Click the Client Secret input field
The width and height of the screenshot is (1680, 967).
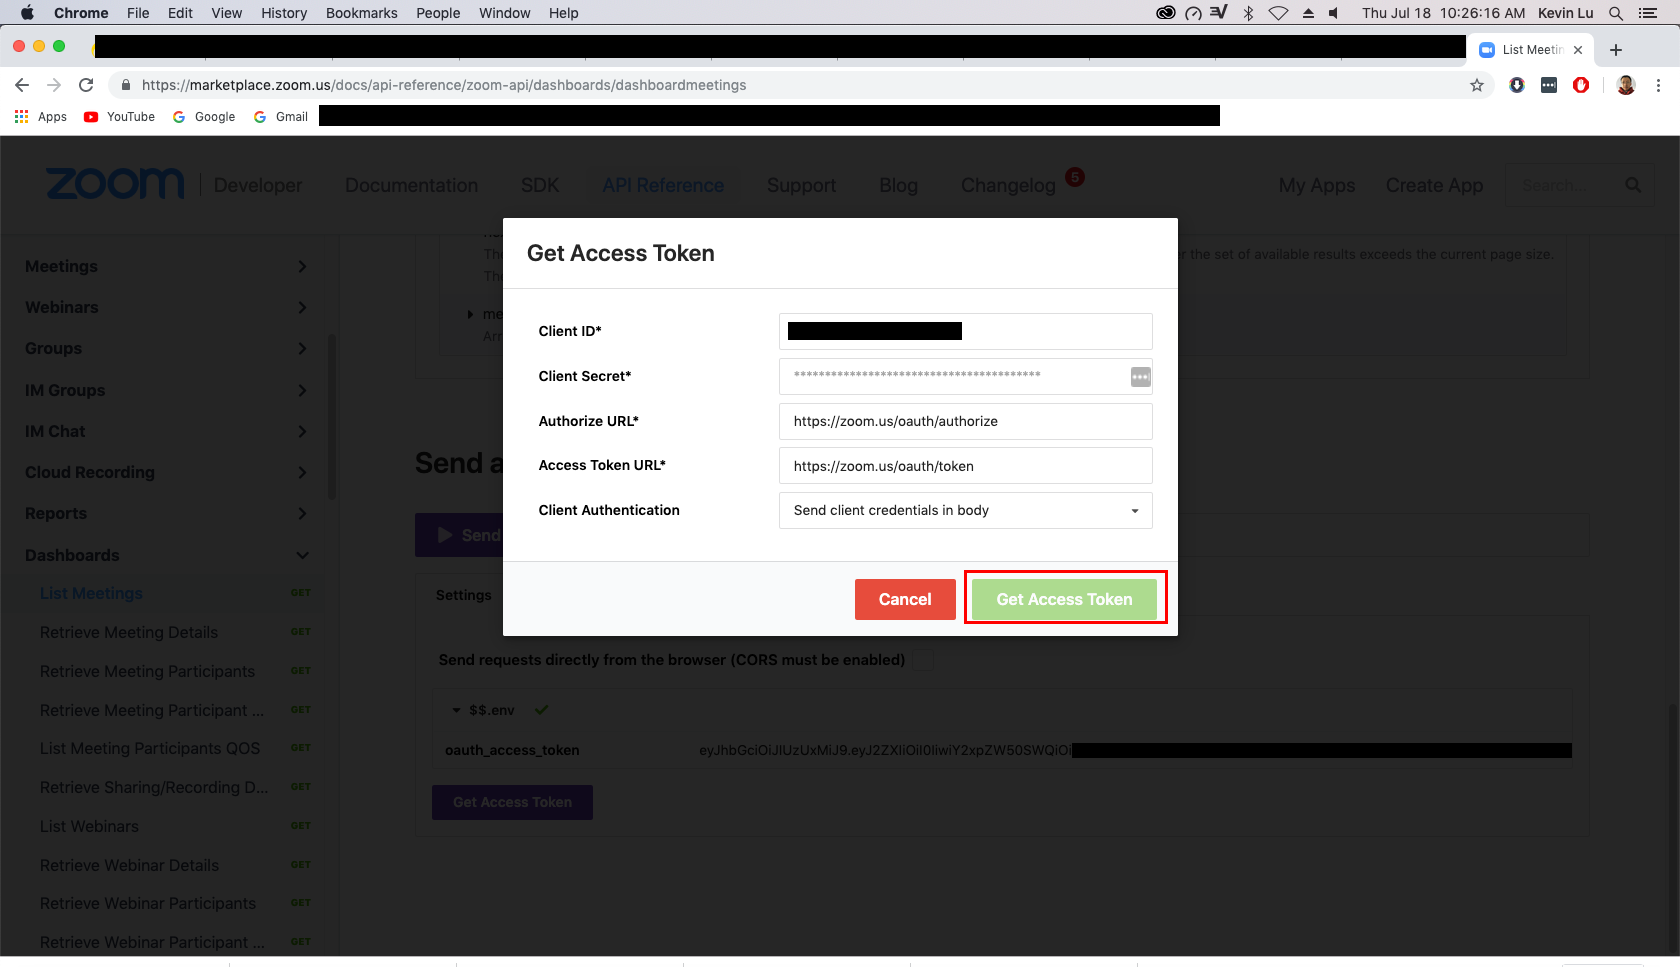pos(966,376)
